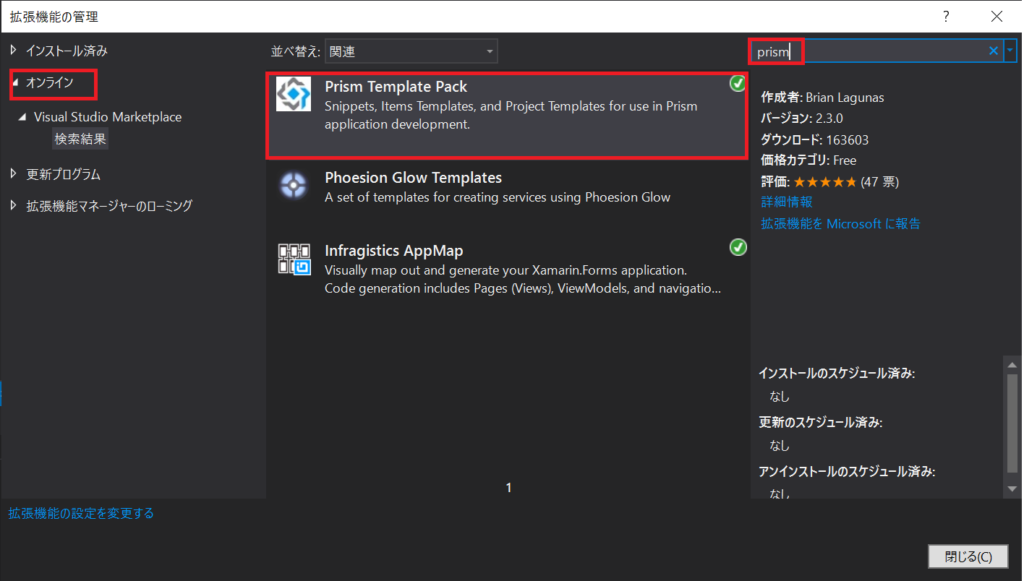Collapse the オンライン tree node
This screenshot has width=1024, height=581.
(x=16, y=83)
